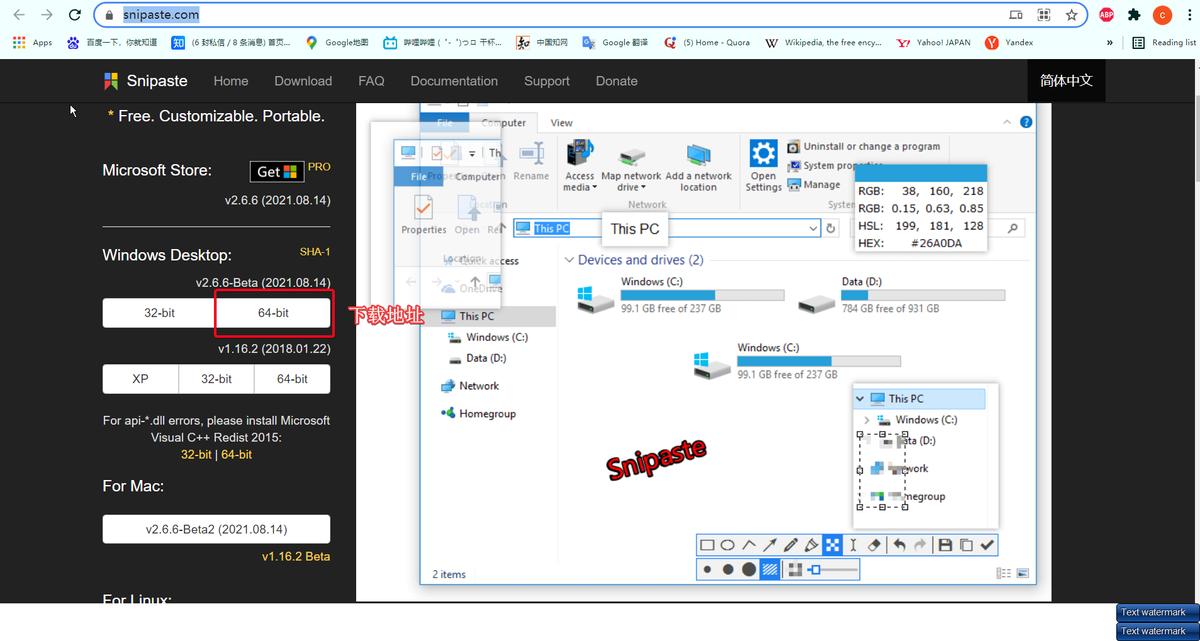Screen dimensions: 1200x641
Task: Open the Reading list panel
Action: 1164,43
